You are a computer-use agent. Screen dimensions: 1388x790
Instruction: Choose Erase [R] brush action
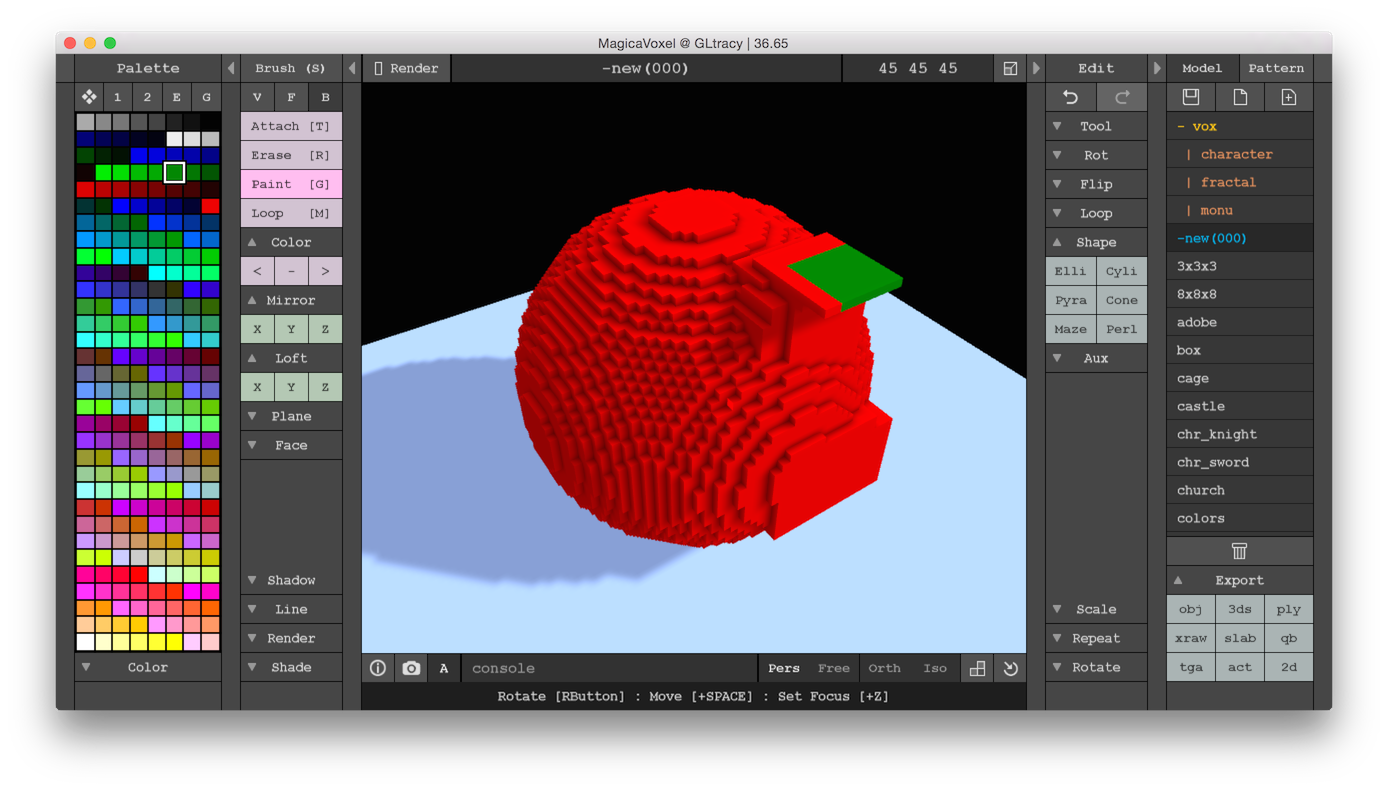[x=291, y=155]
